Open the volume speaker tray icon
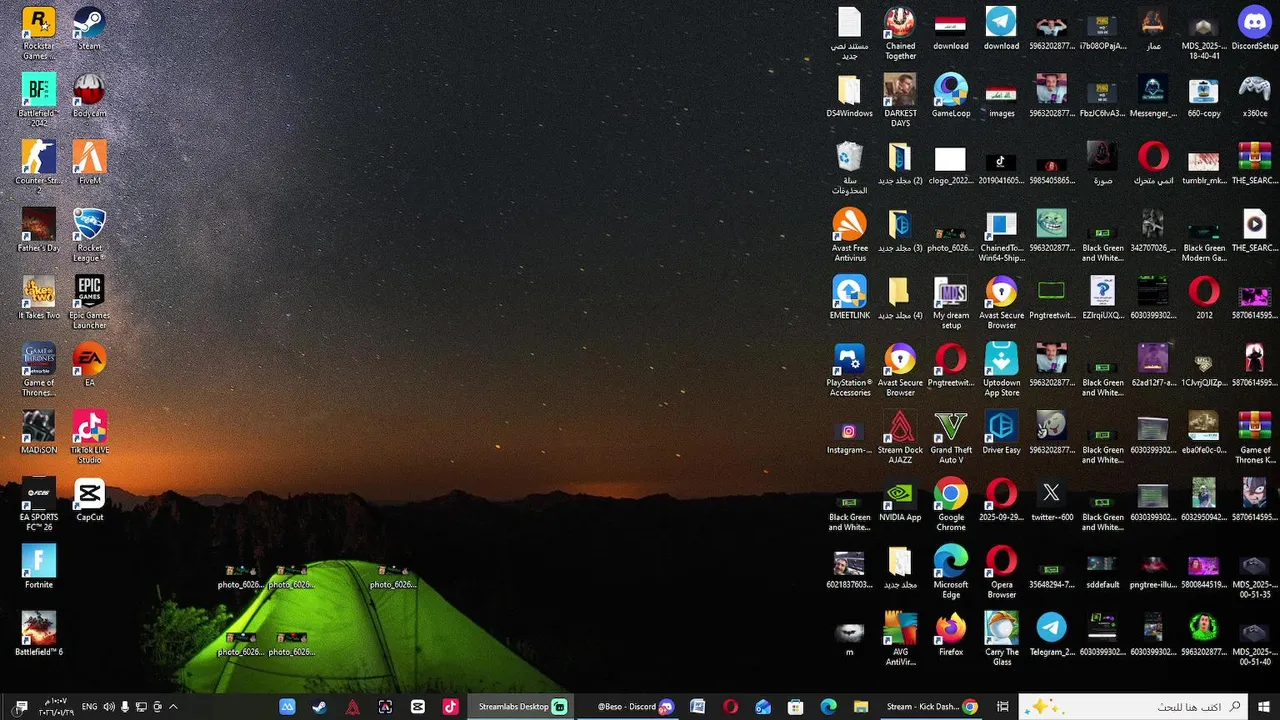This screenshot has width=1280, height=720. point(109,707)
